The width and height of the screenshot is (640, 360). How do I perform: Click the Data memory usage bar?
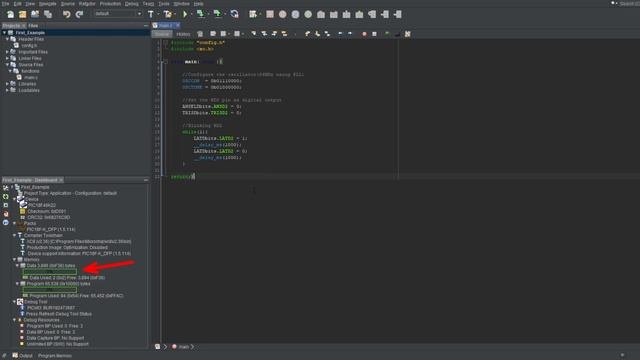coord(50,271)
